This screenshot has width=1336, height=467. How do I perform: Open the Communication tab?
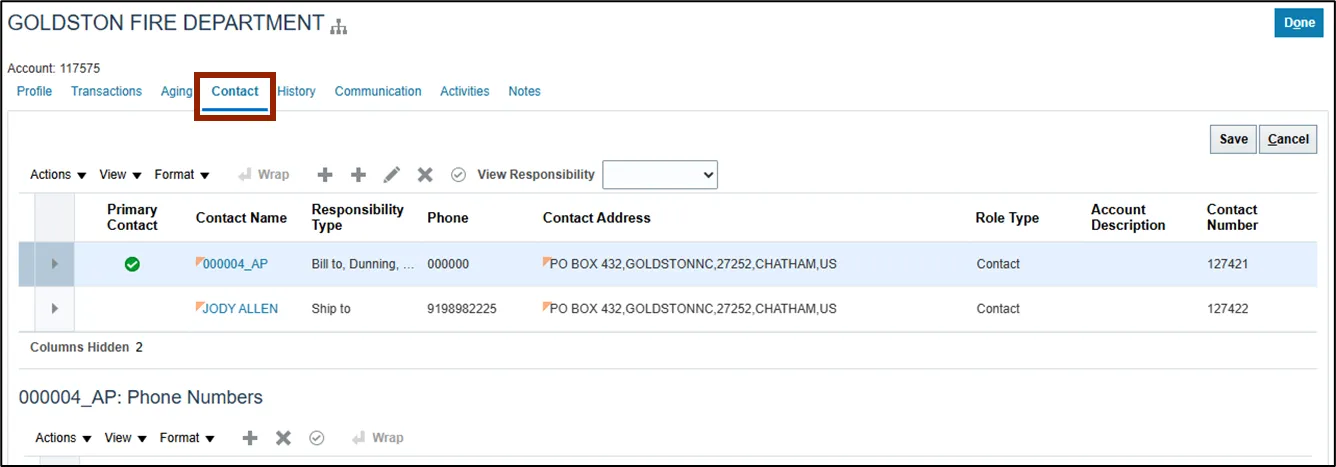pyautogui.click(x=378, y=91)
